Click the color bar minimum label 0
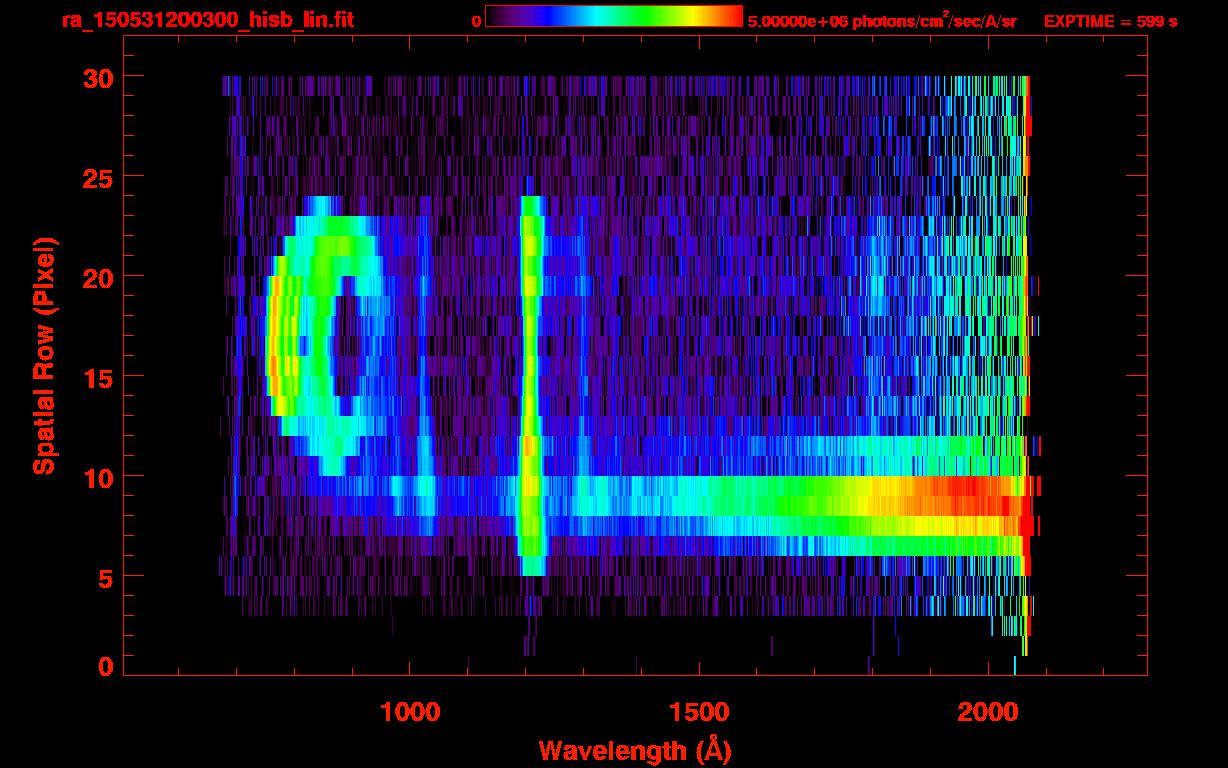Viewport: 1228px width, 768px height. click(476, 21)
